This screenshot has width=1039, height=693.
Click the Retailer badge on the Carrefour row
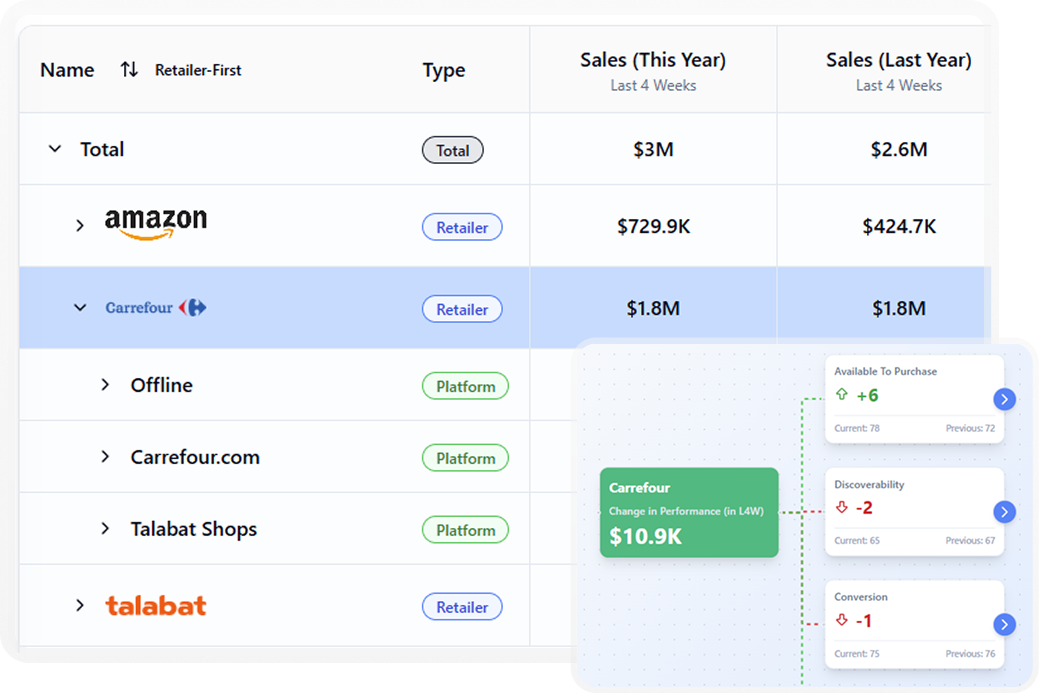point(462,308)
